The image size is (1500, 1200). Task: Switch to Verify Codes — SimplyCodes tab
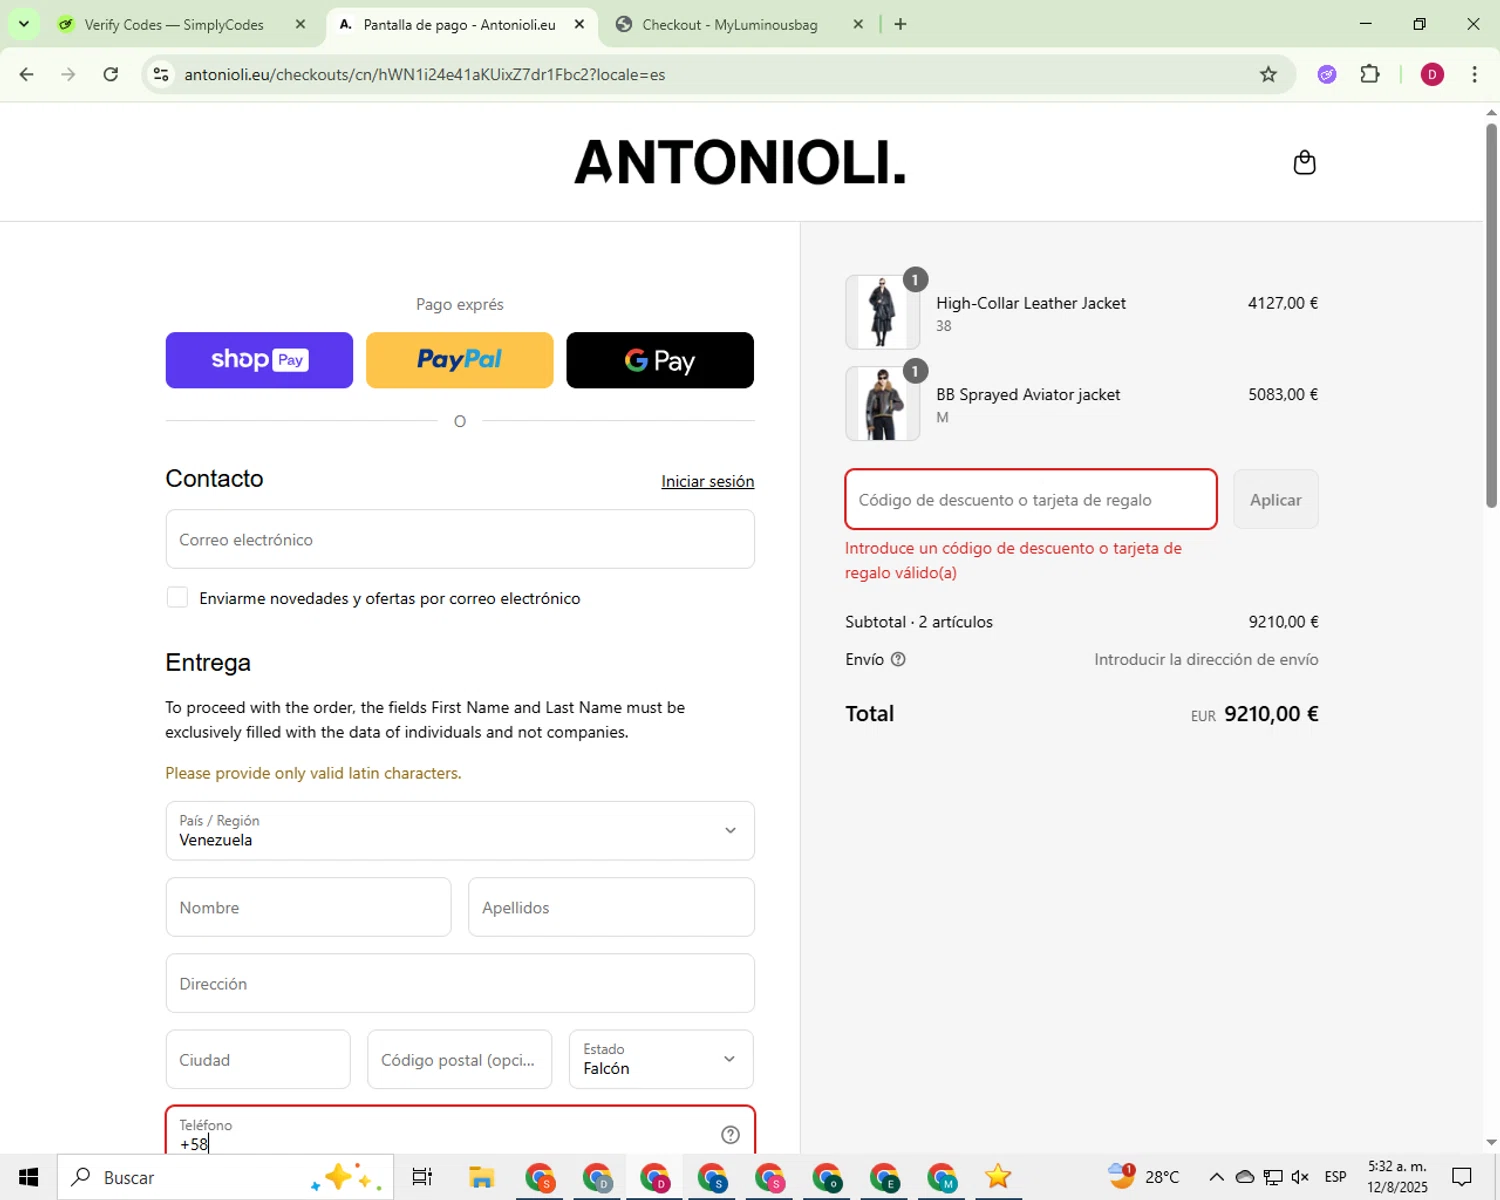(174, 24)
